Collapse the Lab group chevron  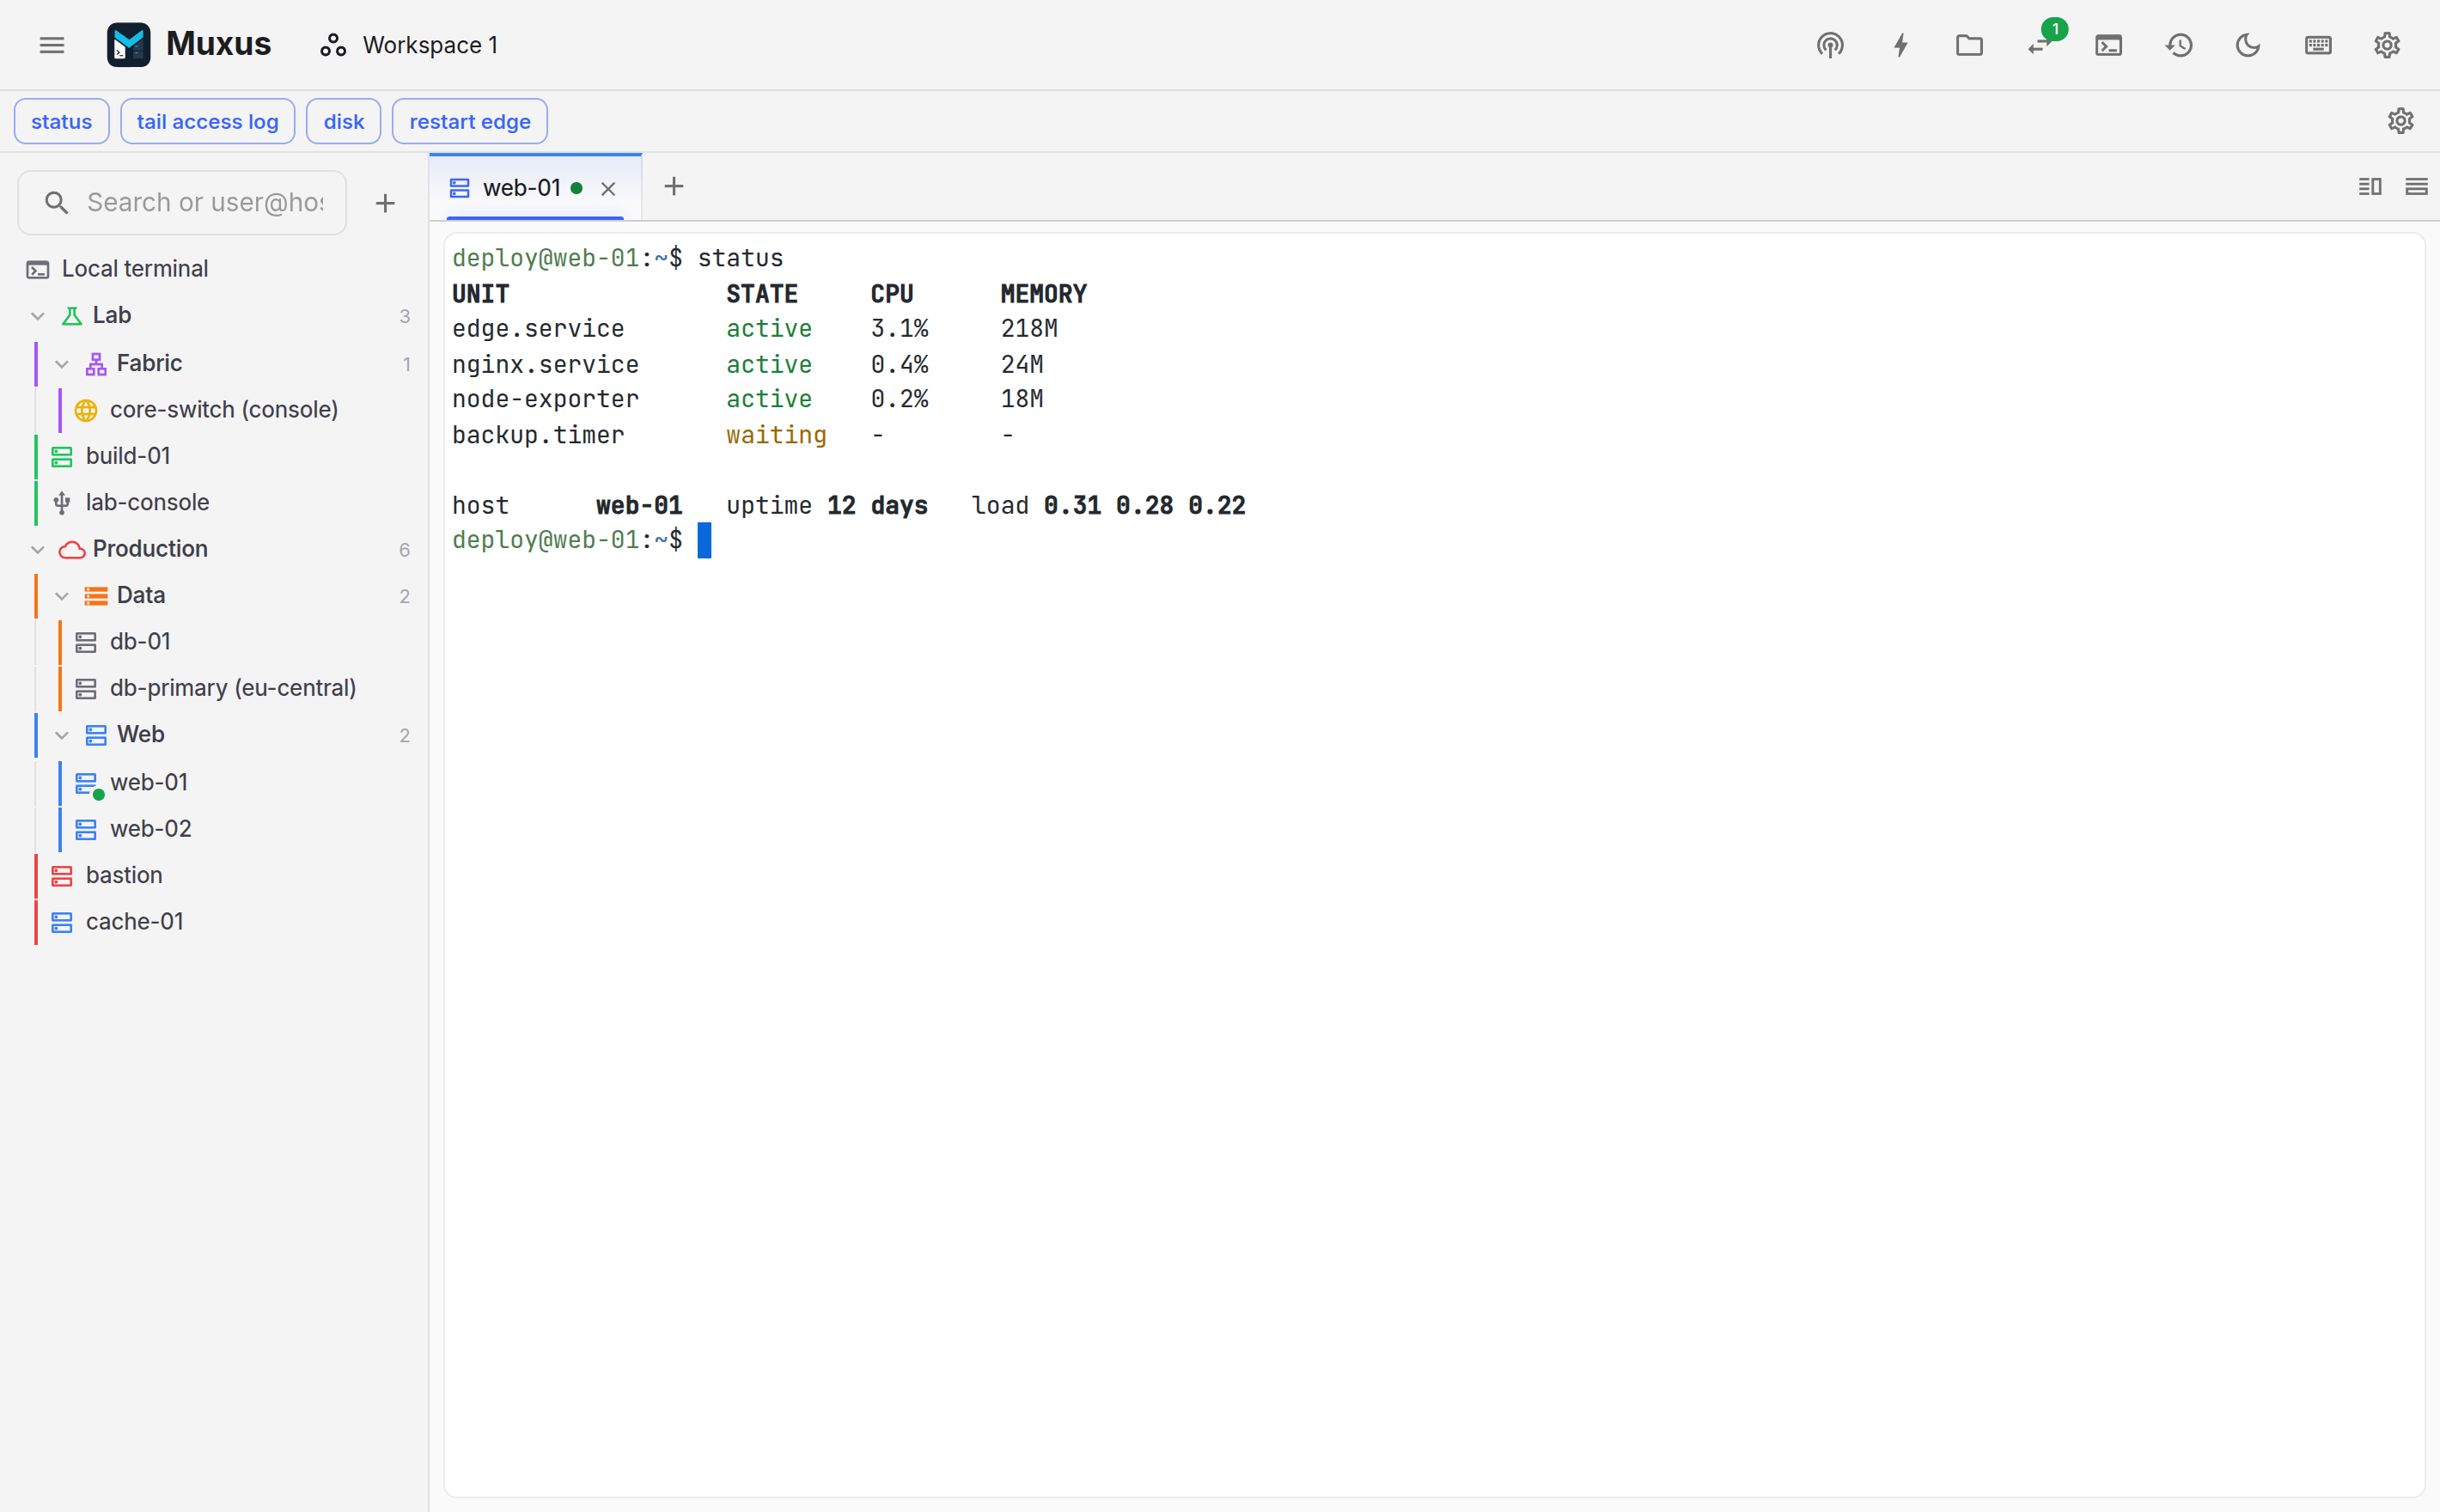coord(38,316)
